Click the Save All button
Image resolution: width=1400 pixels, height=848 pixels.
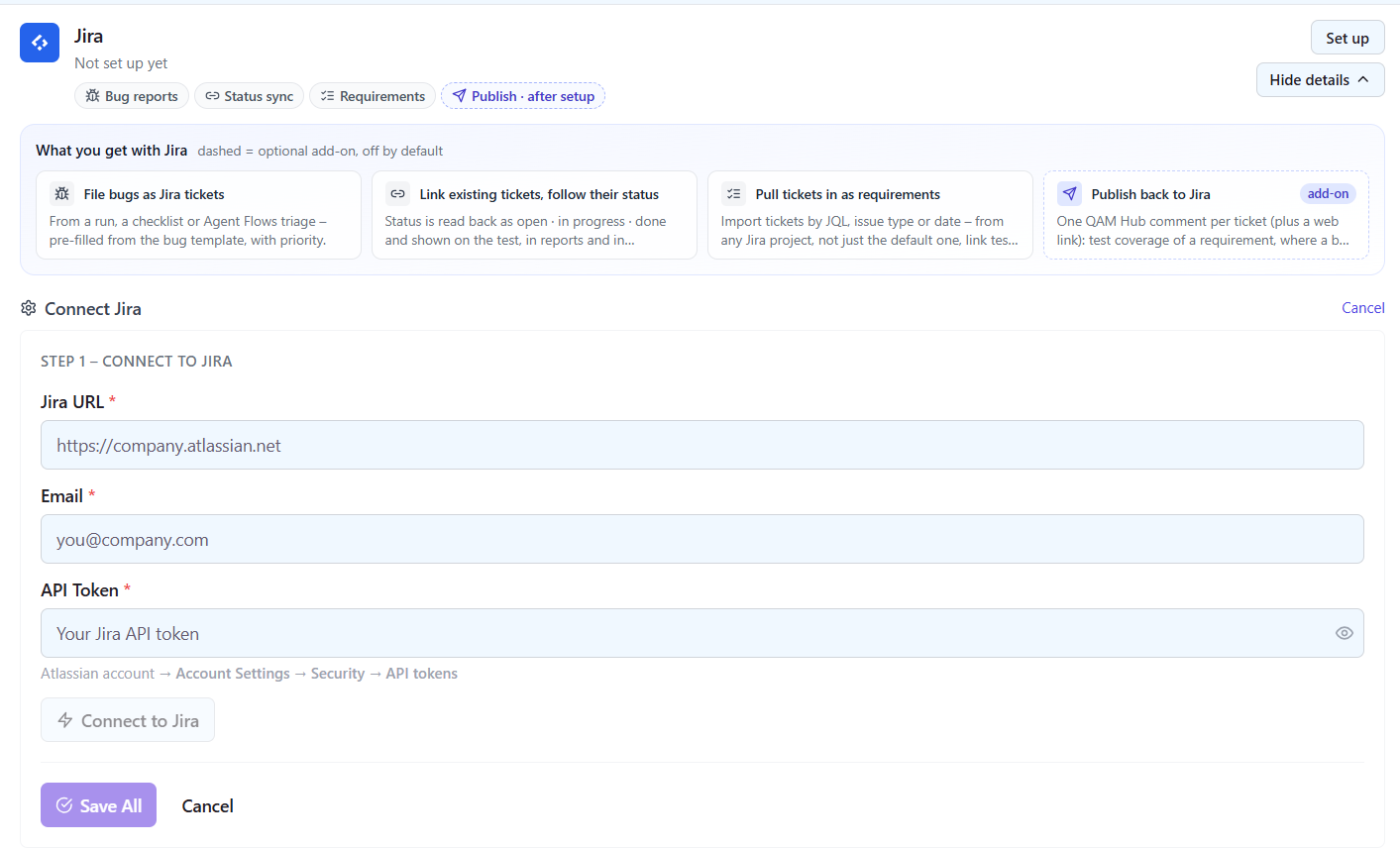99,805
